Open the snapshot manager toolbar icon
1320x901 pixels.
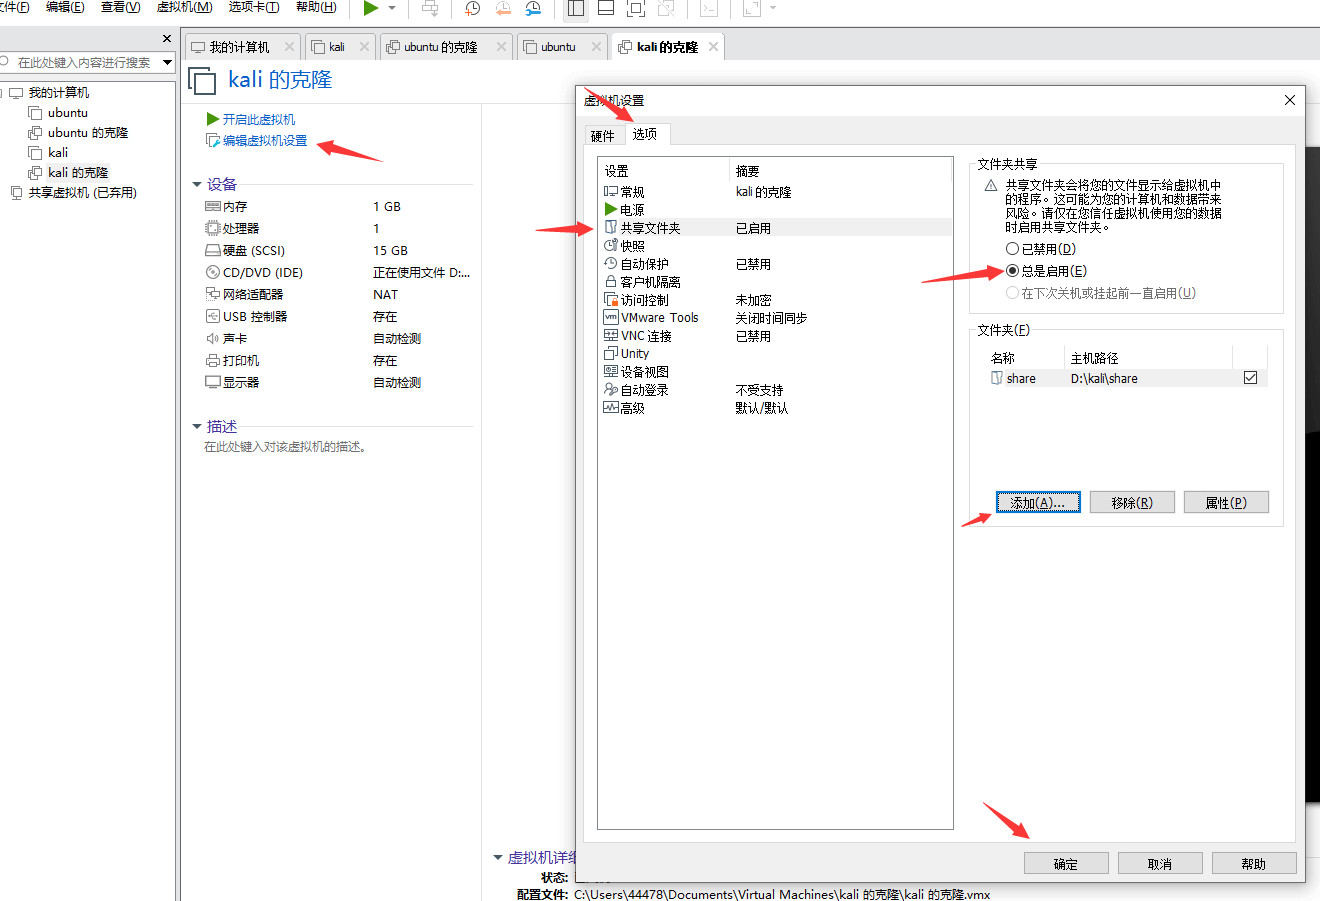point(533,8)
